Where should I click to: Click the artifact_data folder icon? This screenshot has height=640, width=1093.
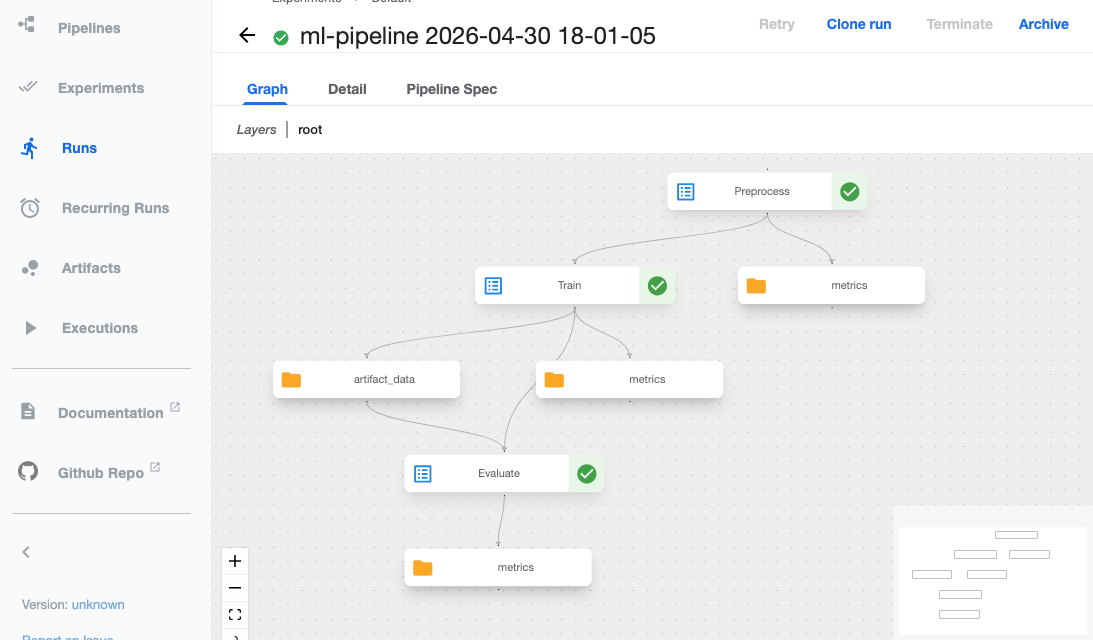(x=291, y=380)
